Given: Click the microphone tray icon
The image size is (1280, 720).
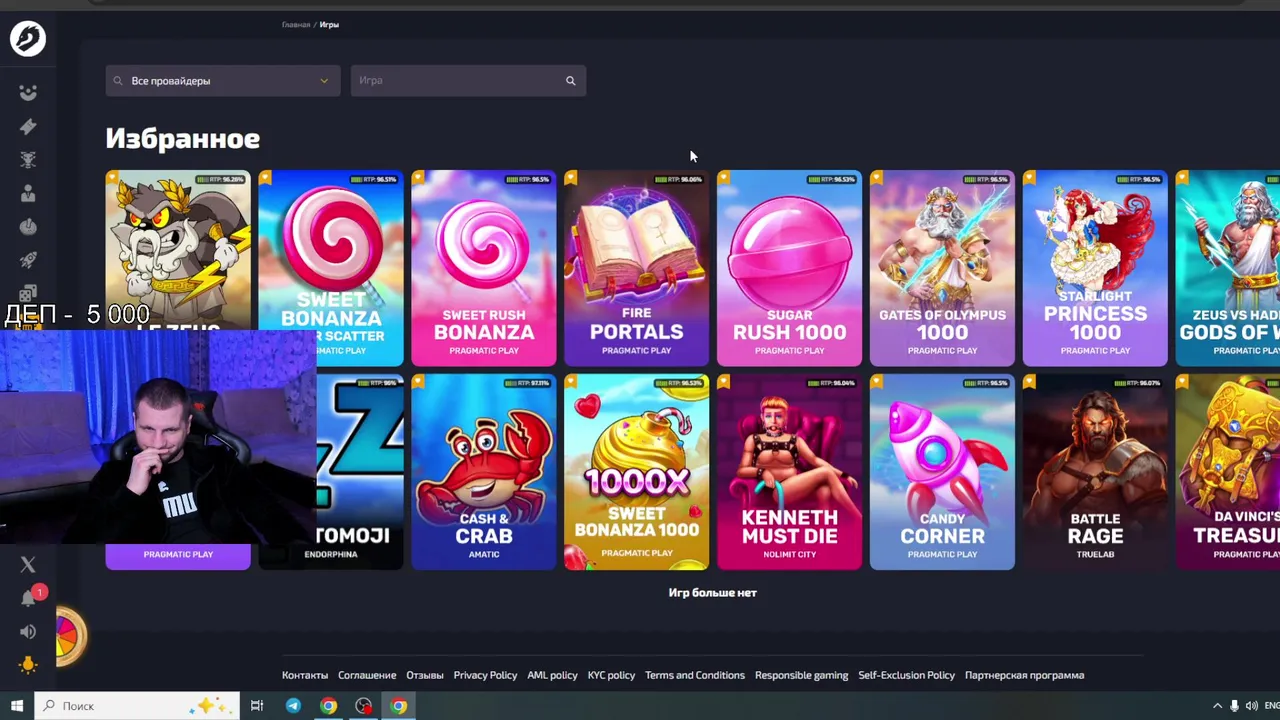Looking at the screenshot, I should [x=1235, y=706].
